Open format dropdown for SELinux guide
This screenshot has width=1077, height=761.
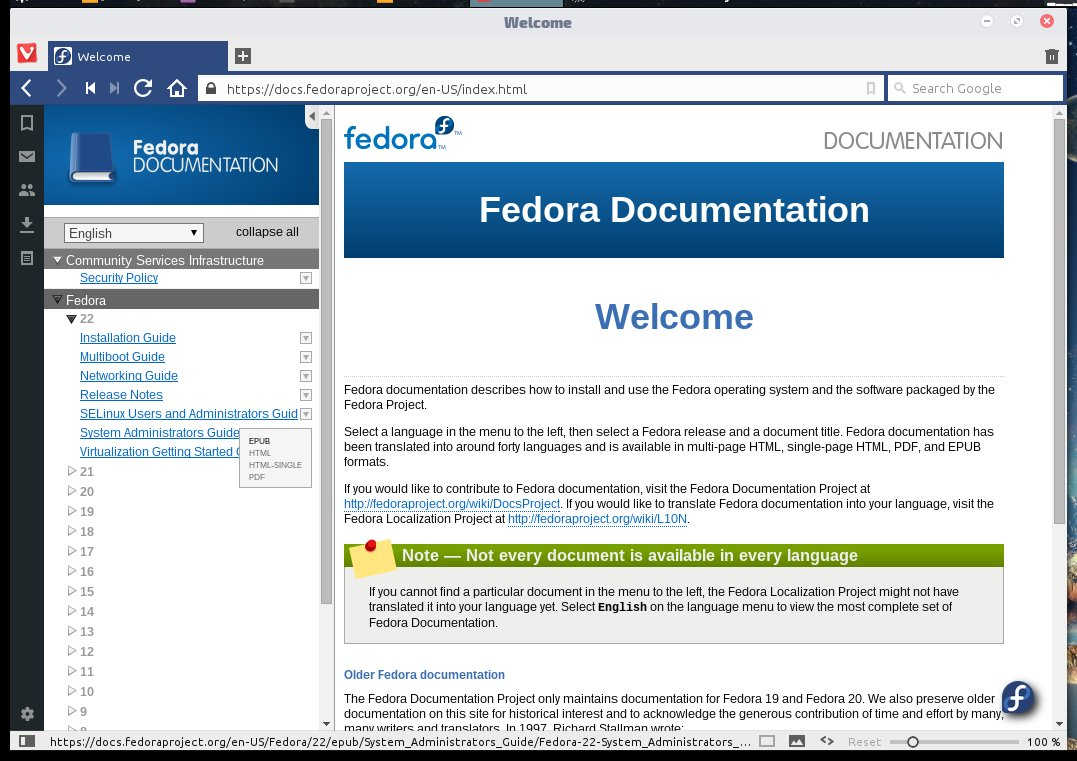[306, 413]
